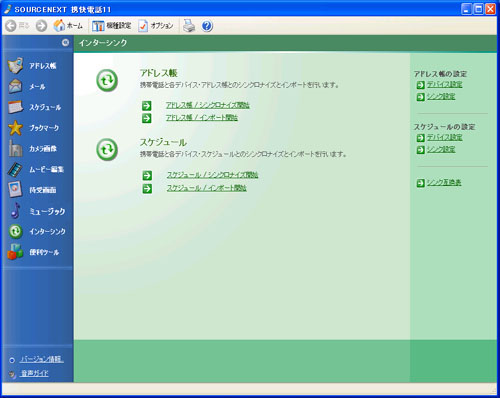500x398 pixels.
Task: Select the ミュージック note icon
Action: coord(15,211)
